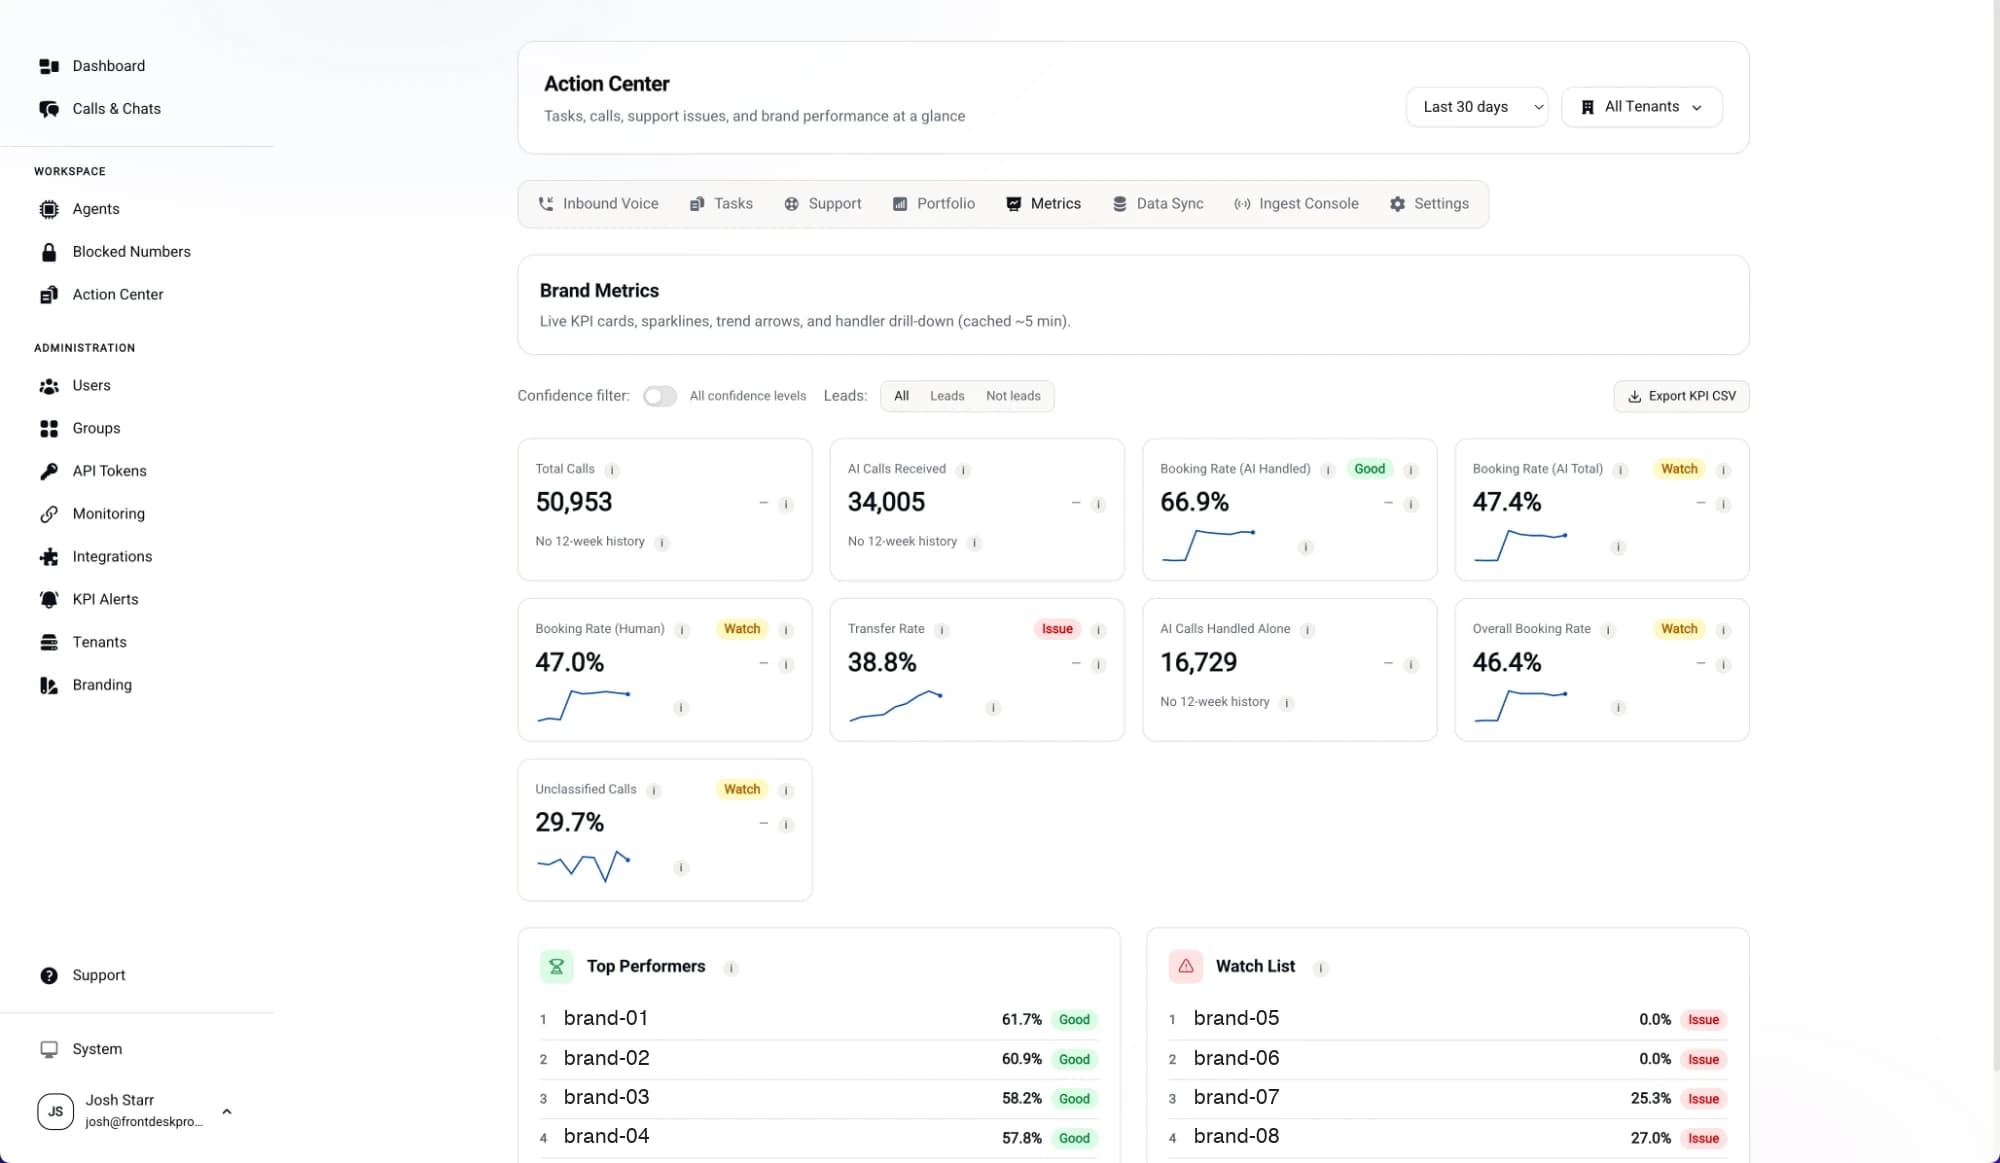Click info icon next to Transfer Rate label
Viewport: 2000px width, 1163px height.
(x=942, y=630)
